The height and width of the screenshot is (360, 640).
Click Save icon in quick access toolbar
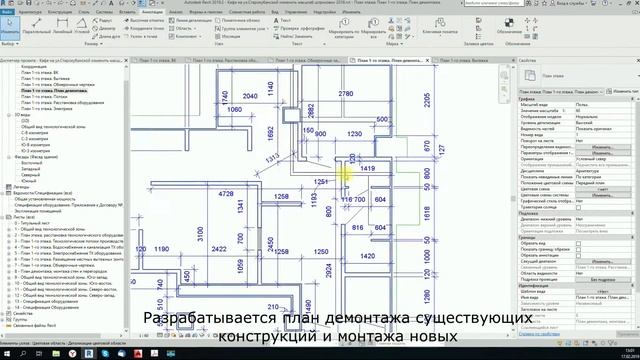[x=29, y=3]
